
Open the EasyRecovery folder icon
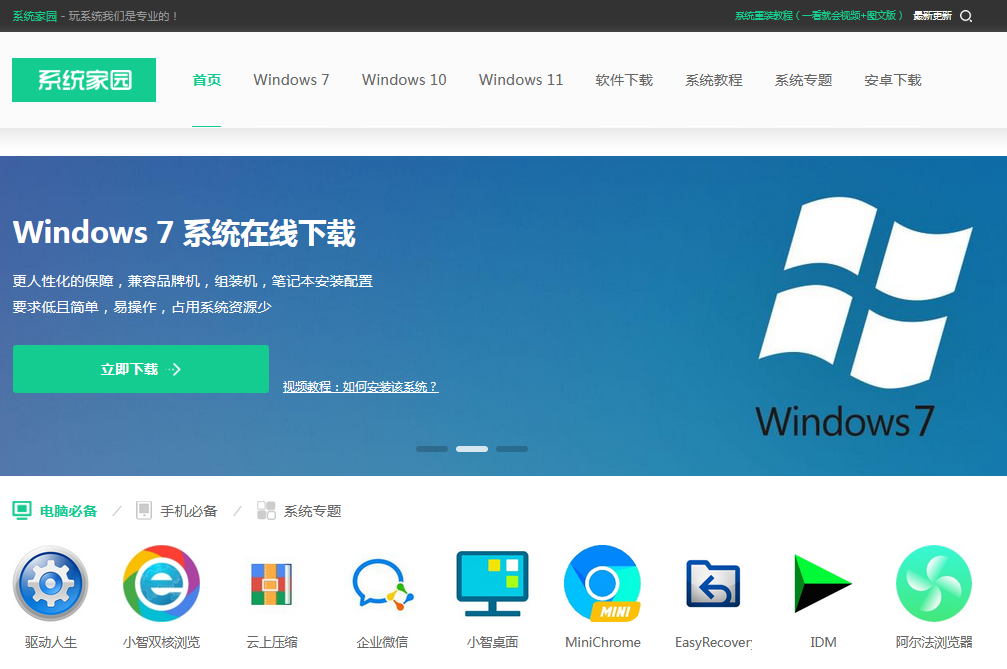pyautogui.click(x=714, y=583)
